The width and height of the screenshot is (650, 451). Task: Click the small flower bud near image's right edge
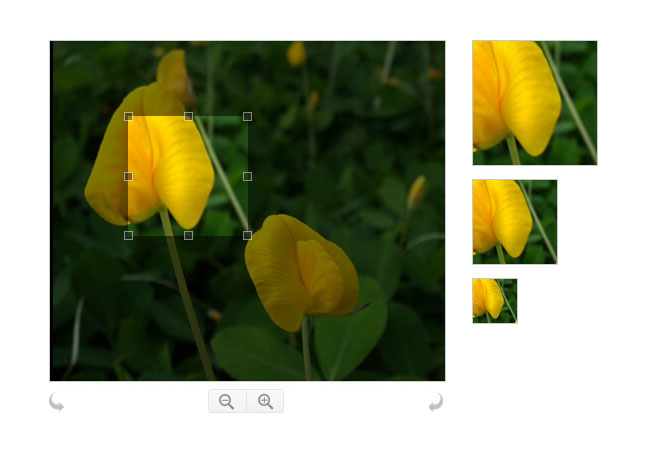point(416,192)
